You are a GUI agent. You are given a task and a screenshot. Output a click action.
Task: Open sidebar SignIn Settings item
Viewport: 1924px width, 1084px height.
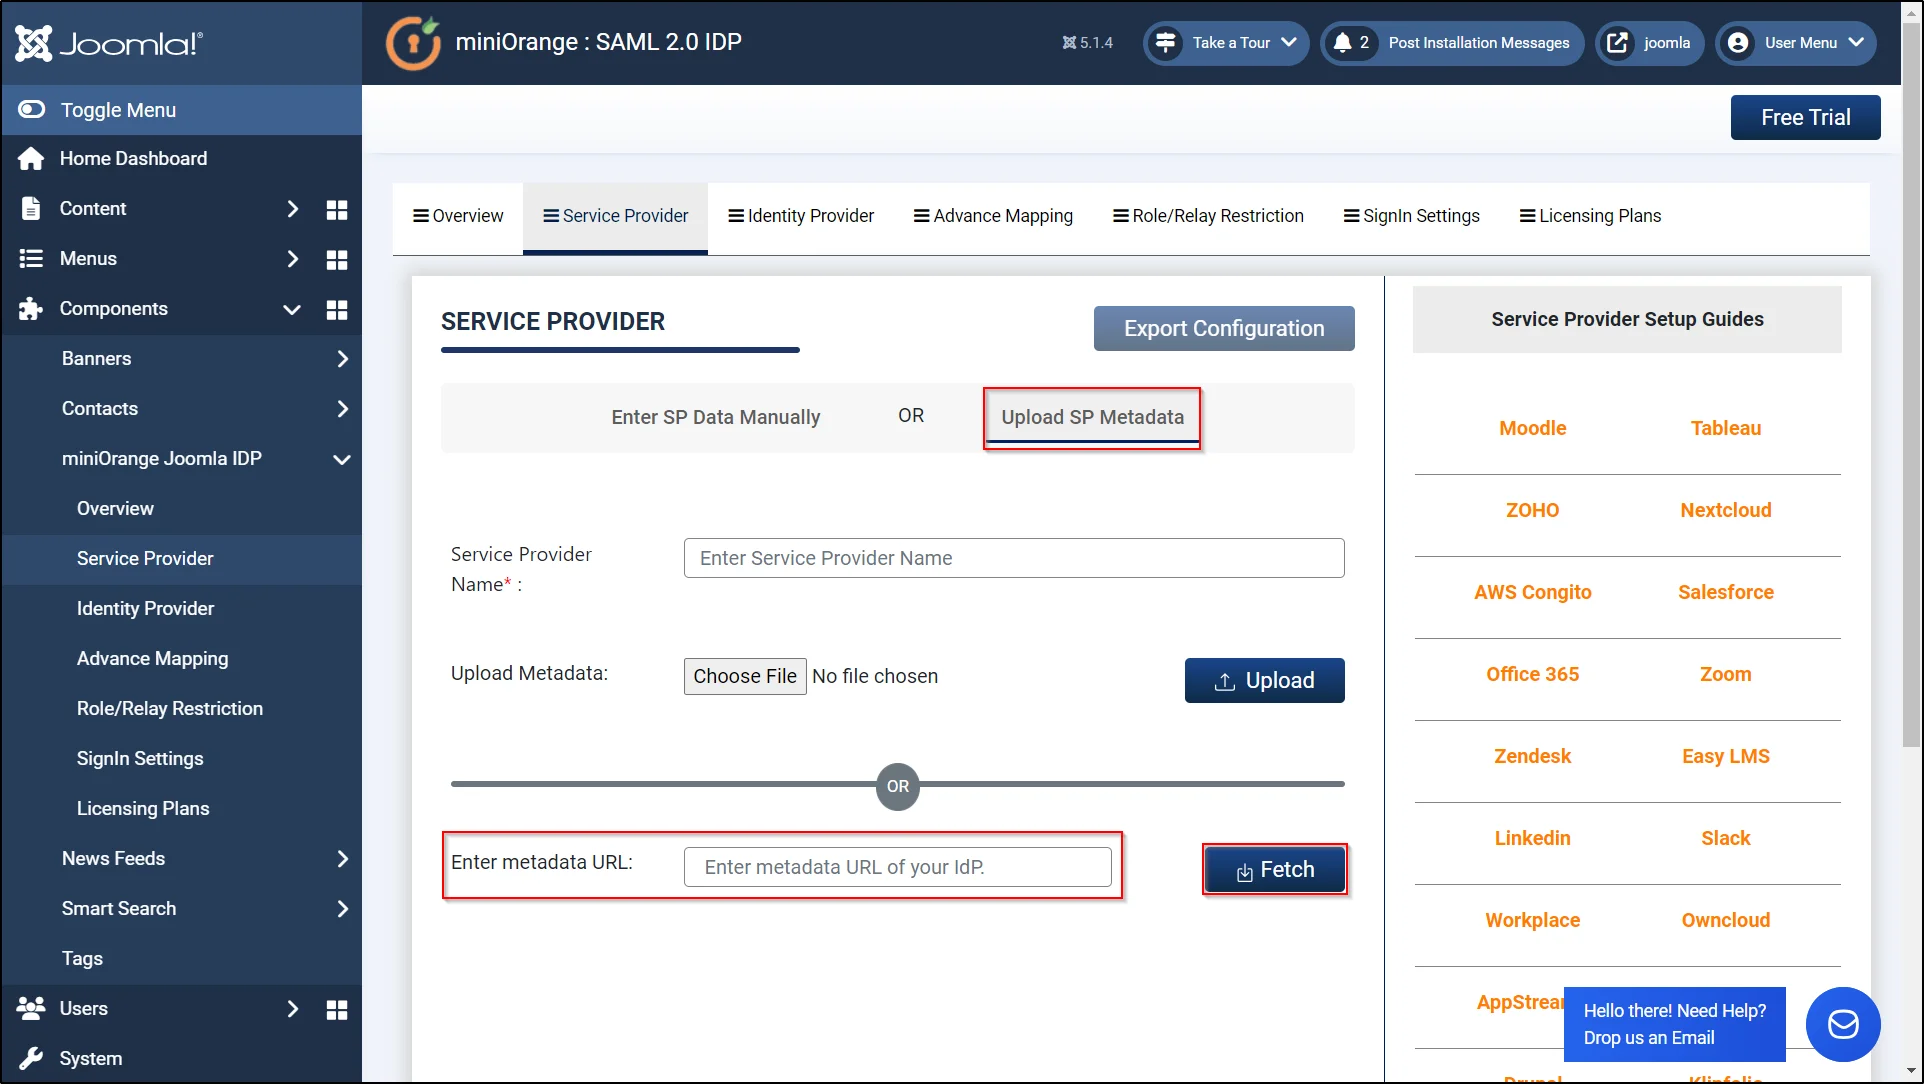(140, 758)
